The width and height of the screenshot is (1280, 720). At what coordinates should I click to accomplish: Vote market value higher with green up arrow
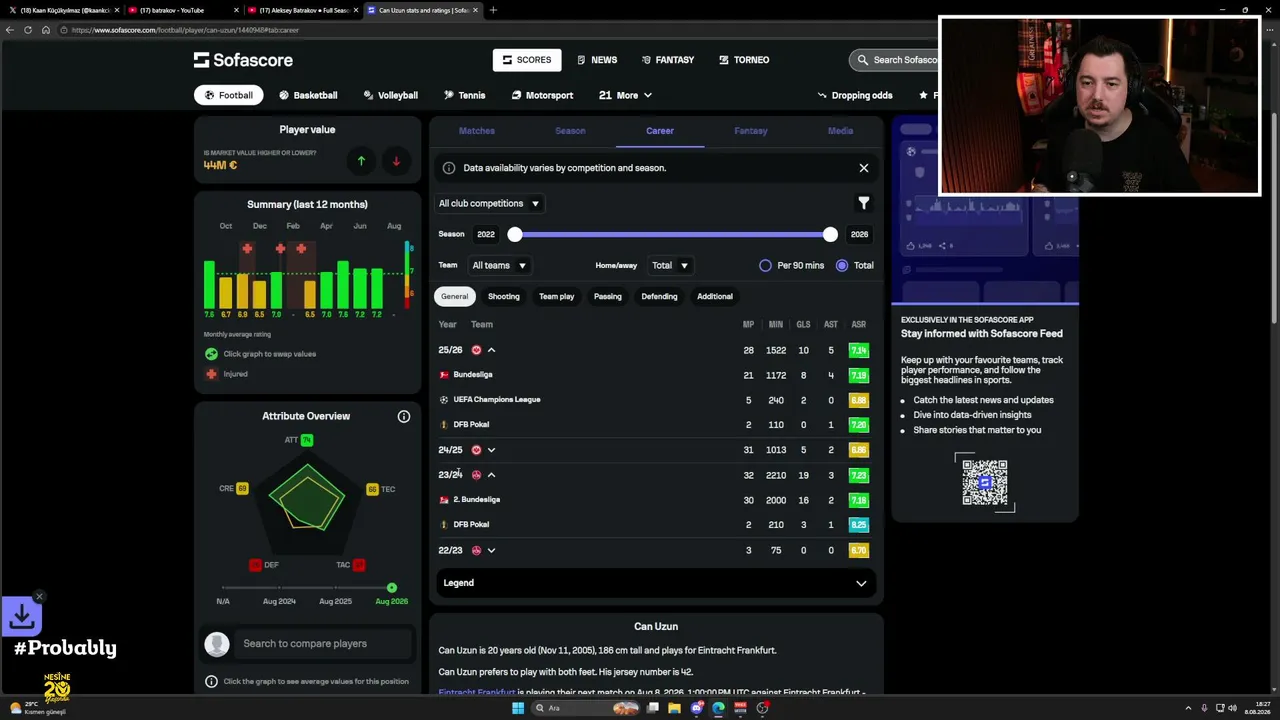pos(361,161)
